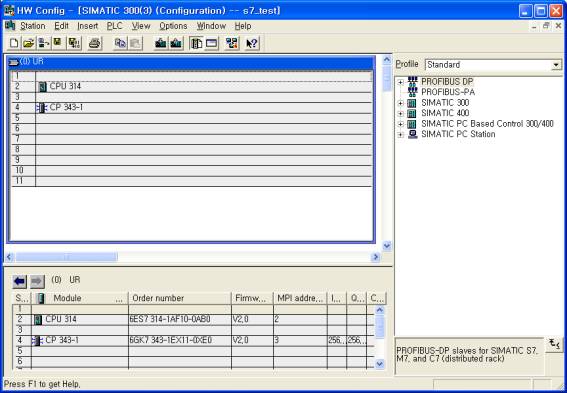This screenshot has width=567, height=393.
Task: Click the context Help arrow icon
Action: coord(252,43)
